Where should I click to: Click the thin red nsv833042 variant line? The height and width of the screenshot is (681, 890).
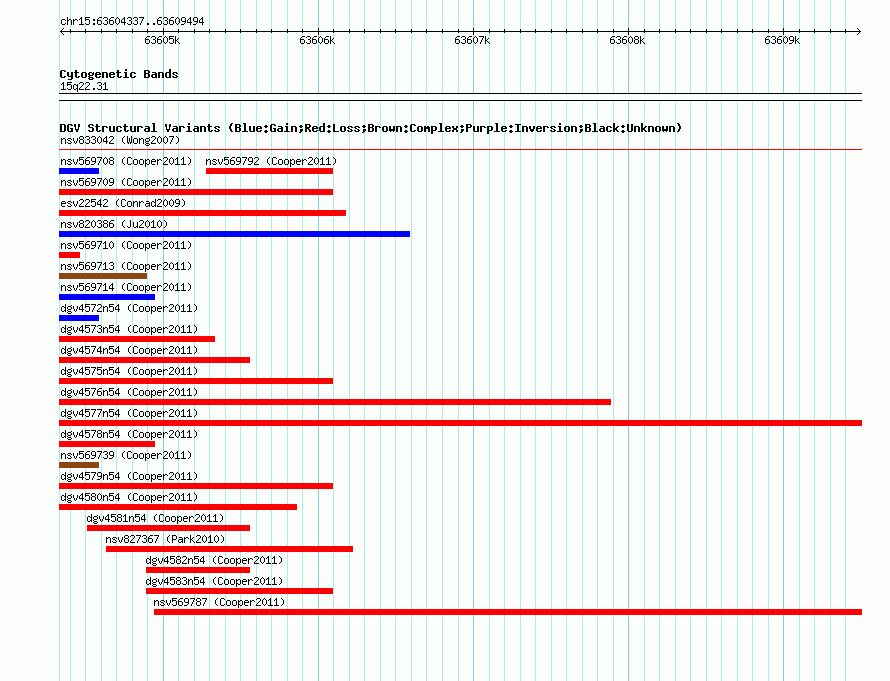(x=460, y=150)
